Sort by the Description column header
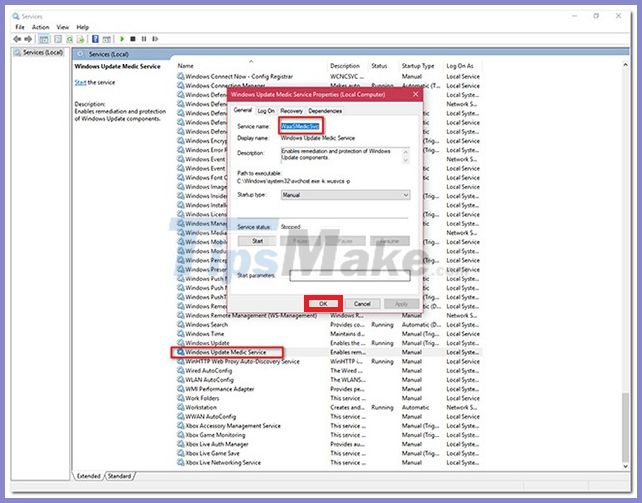This screenshot has height=503, width=642. pyautogui.click(x=345, y=66)
